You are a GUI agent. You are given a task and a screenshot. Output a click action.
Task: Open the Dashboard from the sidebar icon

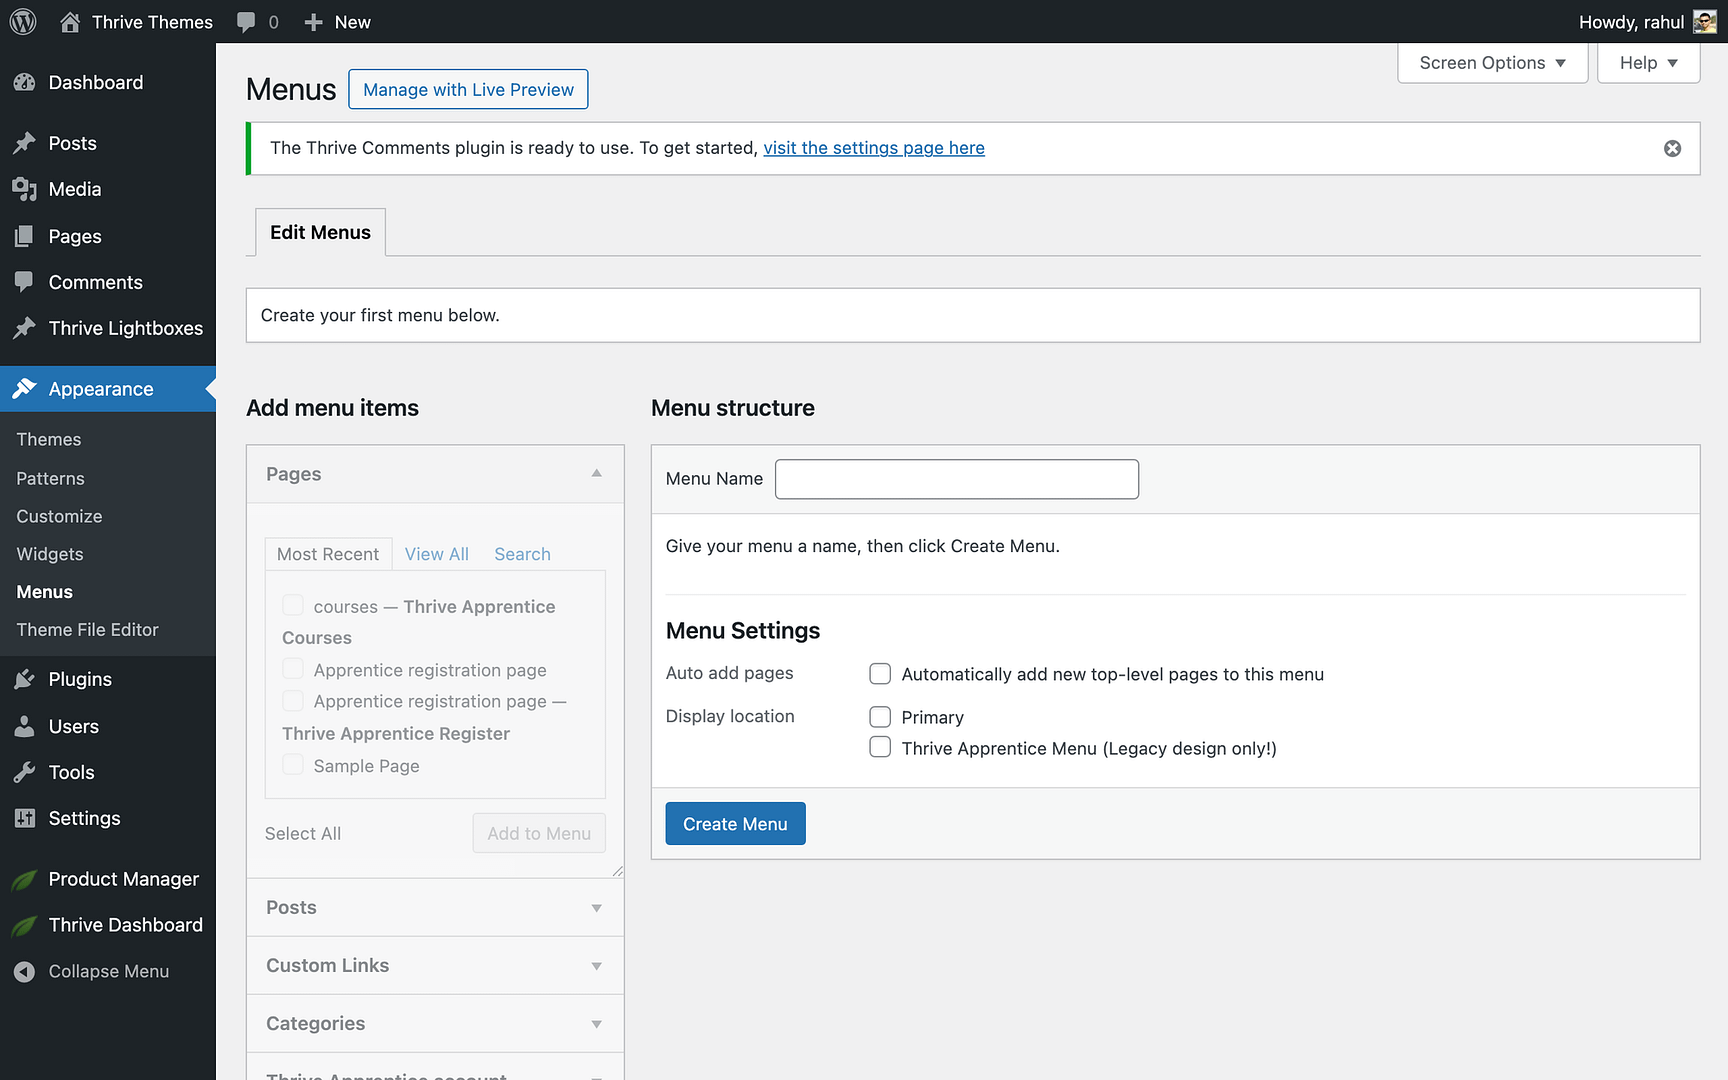(x=25, y=83)
